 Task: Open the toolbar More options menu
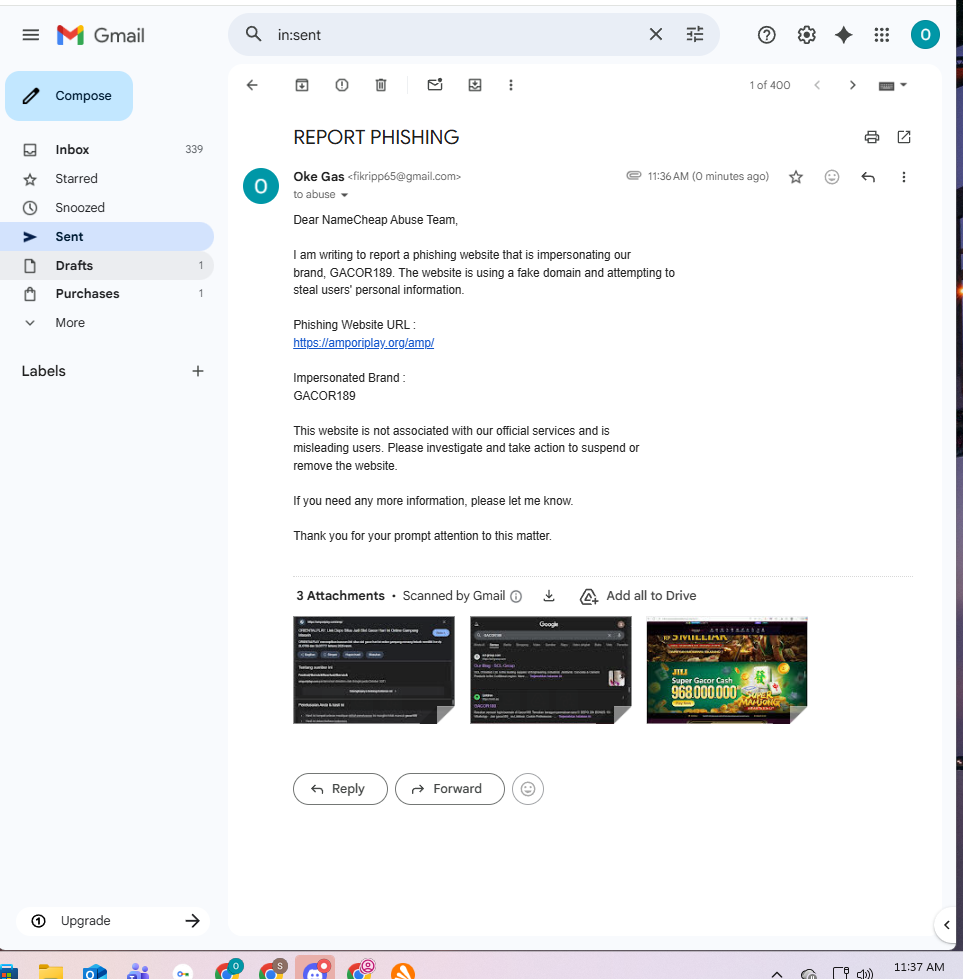point(511,85)
